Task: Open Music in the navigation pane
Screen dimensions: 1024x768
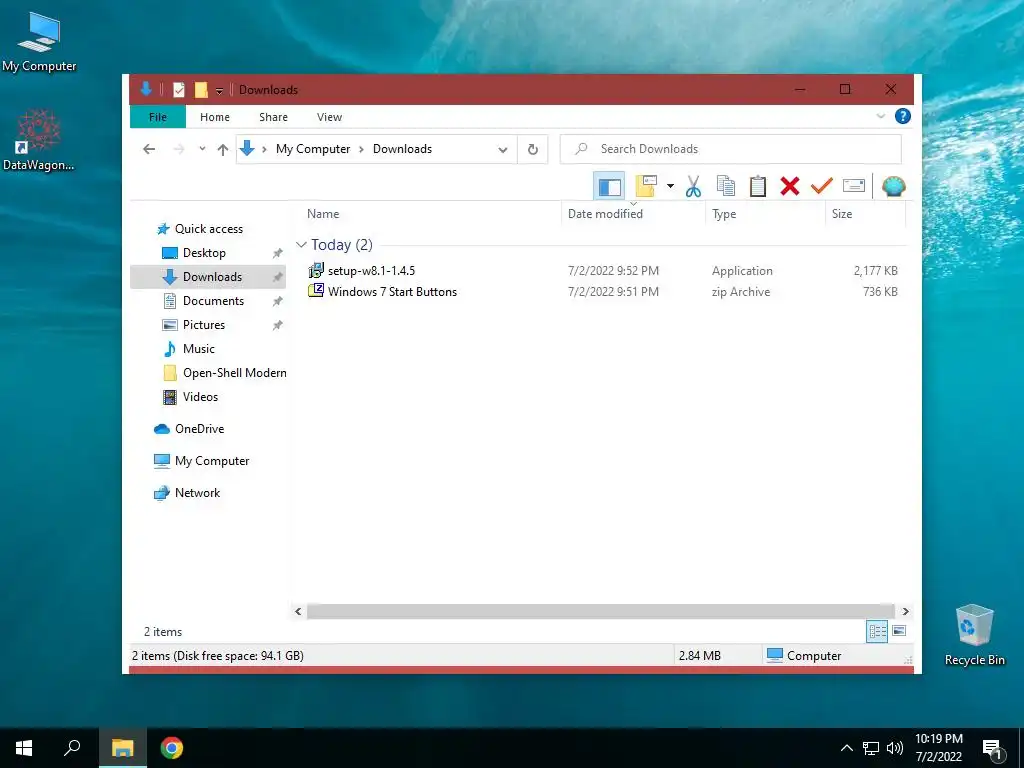Action: point(199,349)
